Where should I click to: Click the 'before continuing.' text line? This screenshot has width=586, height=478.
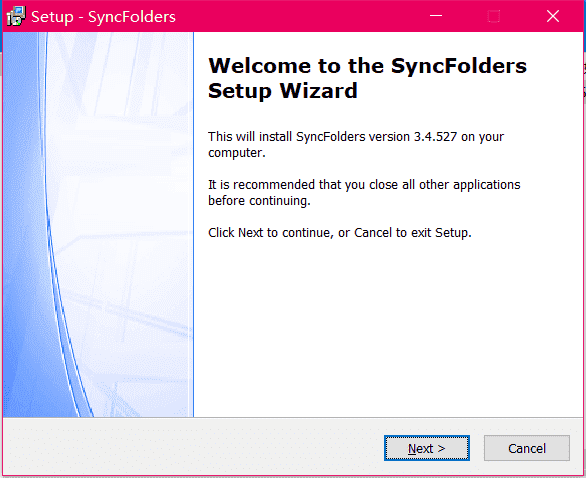click(x=259, y=201)
